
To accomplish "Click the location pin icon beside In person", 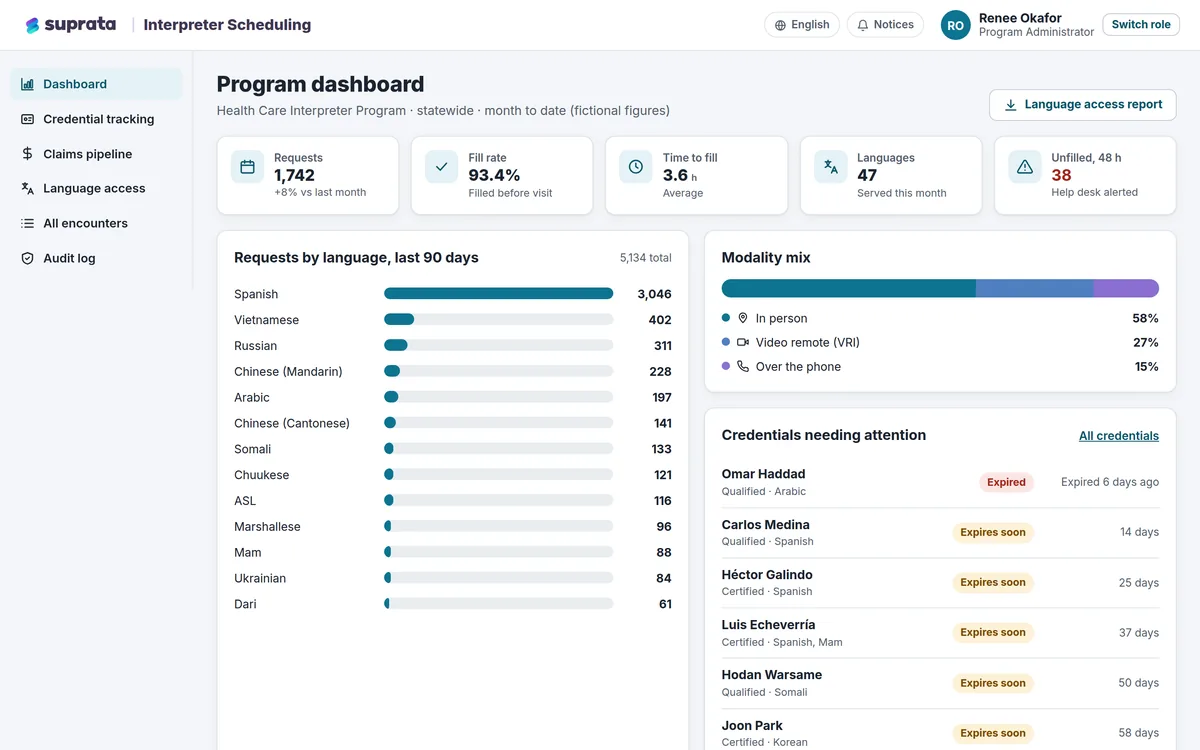I will [x=743, y=318].
